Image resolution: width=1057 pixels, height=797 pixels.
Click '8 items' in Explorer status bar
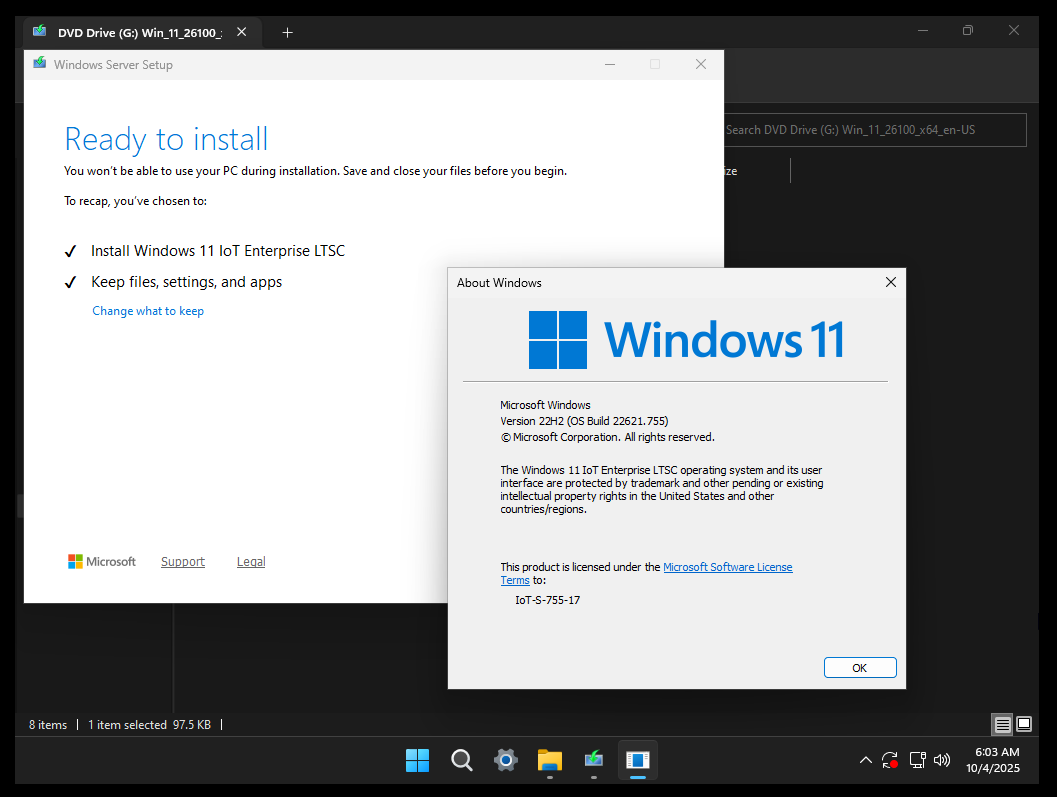pos(48,725)
